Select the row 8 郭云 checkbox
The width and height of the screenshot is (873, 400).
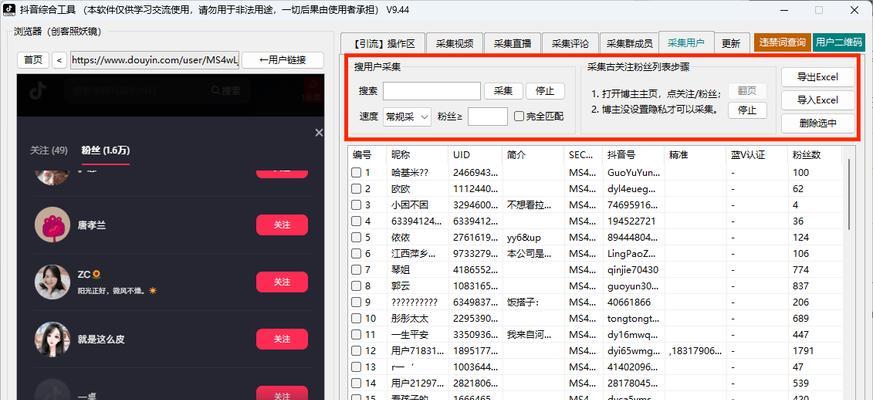(x=356, y=286)
